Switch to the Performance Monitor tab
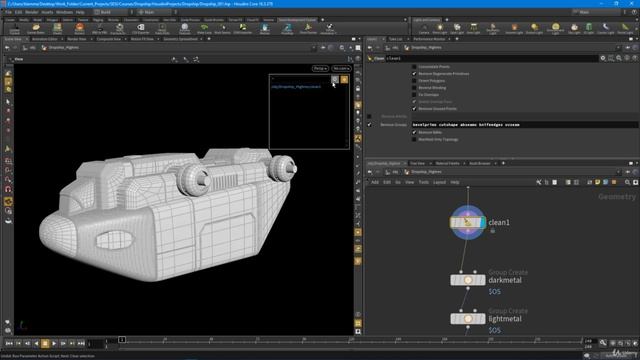The width and height of the screenshot is (640, 360). [429, 39]
